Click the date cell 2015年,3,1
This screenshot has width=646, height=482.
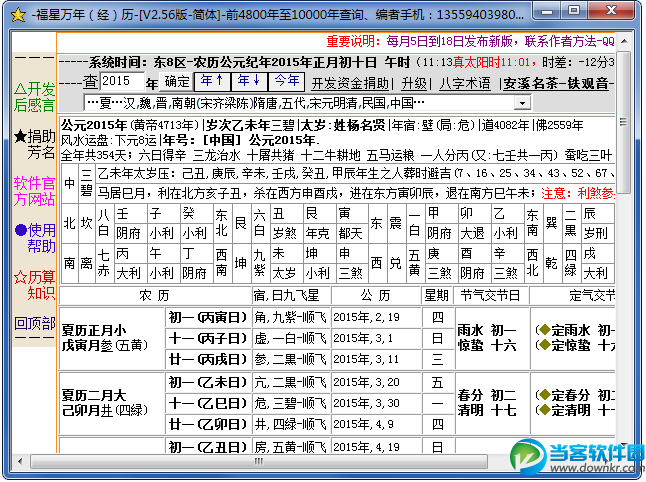click(x=376, y=339)
